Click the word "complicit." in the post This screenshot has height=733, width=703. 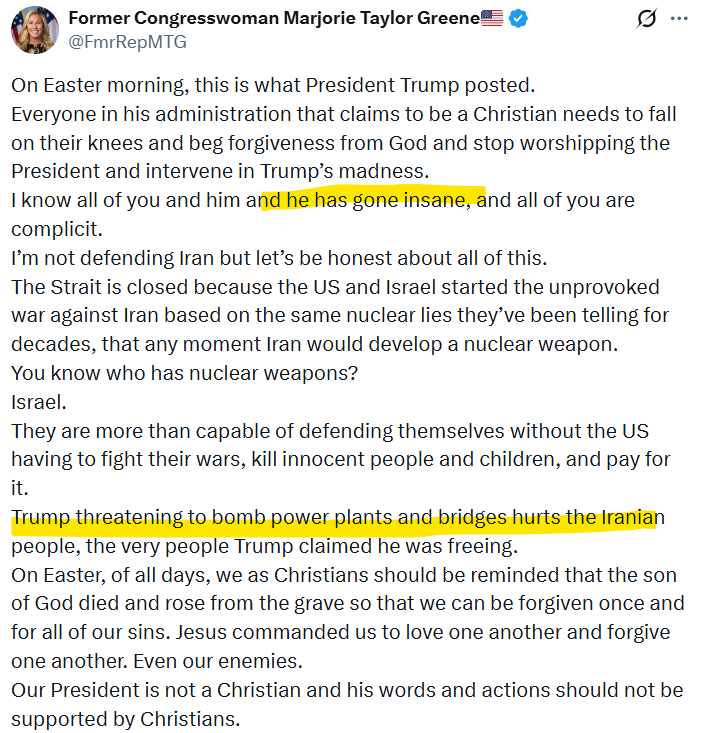point(58,228)
